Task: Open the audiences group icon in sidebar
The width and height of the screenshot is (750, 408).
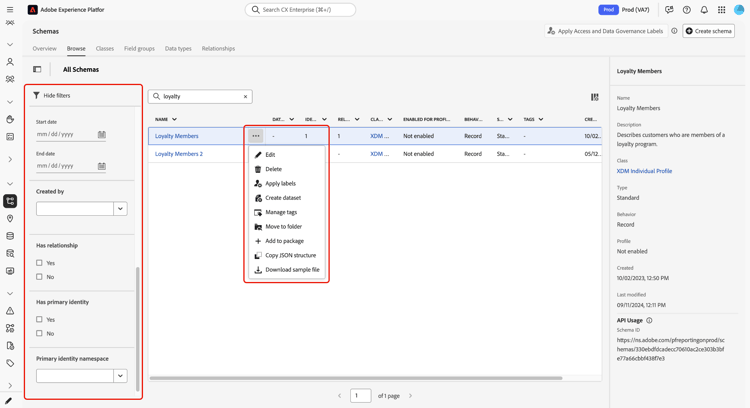Action: click(10, 79)
